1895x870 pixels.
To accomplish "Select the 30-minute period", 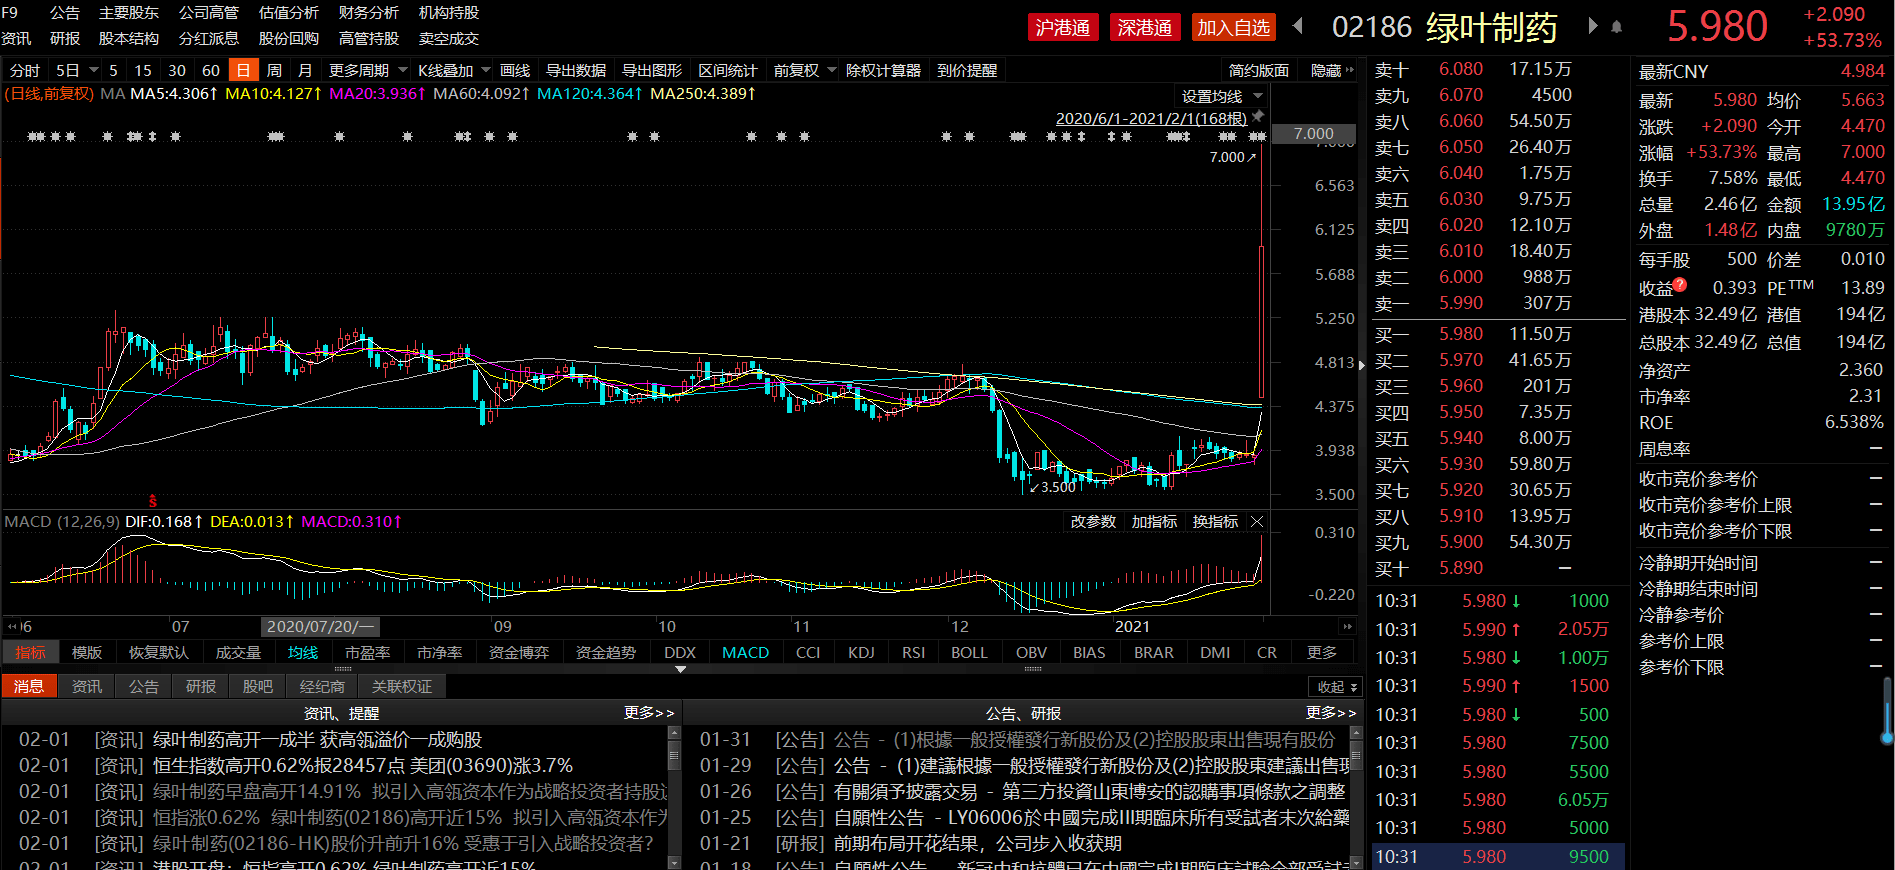I will pos(177,70).
